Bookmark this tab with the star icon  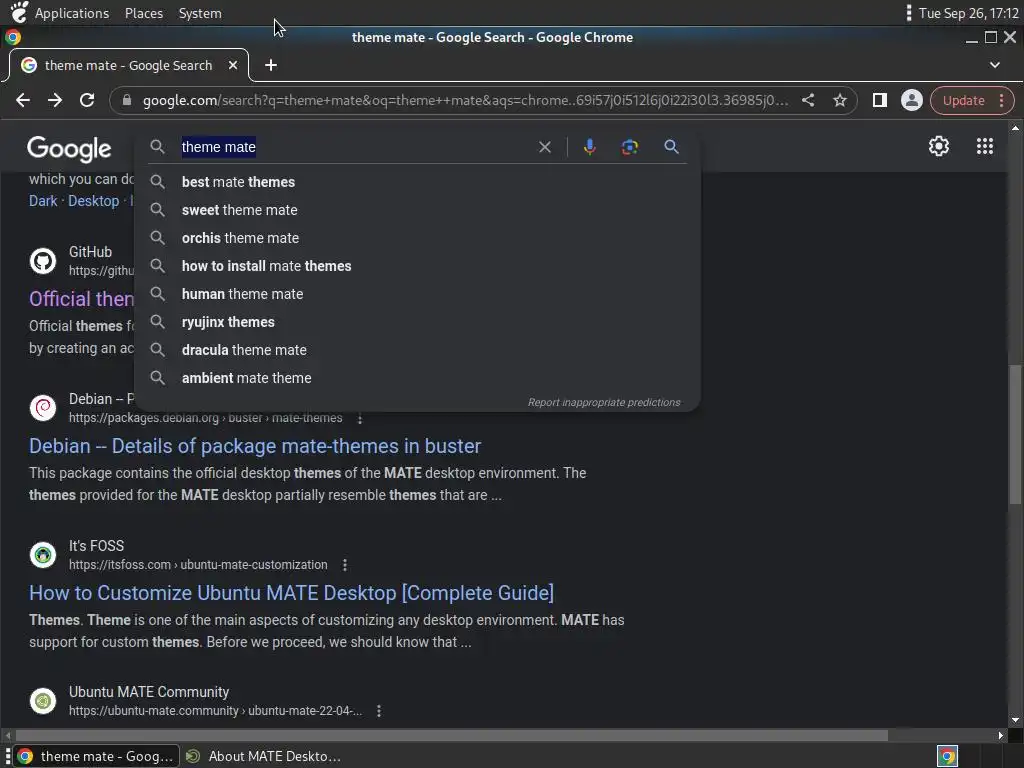point(840,100)
